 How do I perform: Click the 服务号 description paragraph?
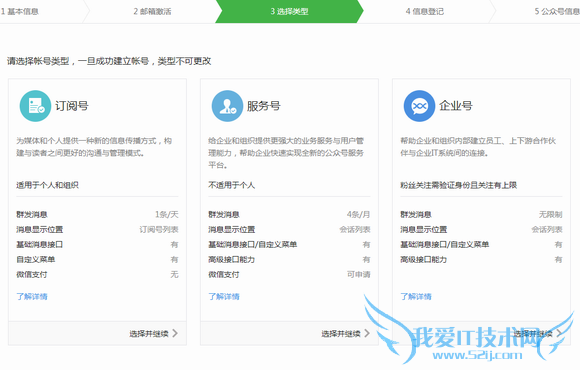286,153
